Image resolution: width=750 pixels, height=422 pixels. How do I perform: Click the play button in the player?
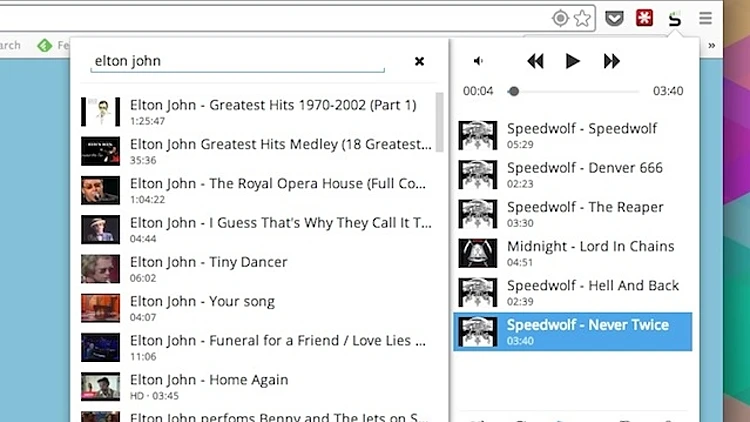[x=572, y=61]
